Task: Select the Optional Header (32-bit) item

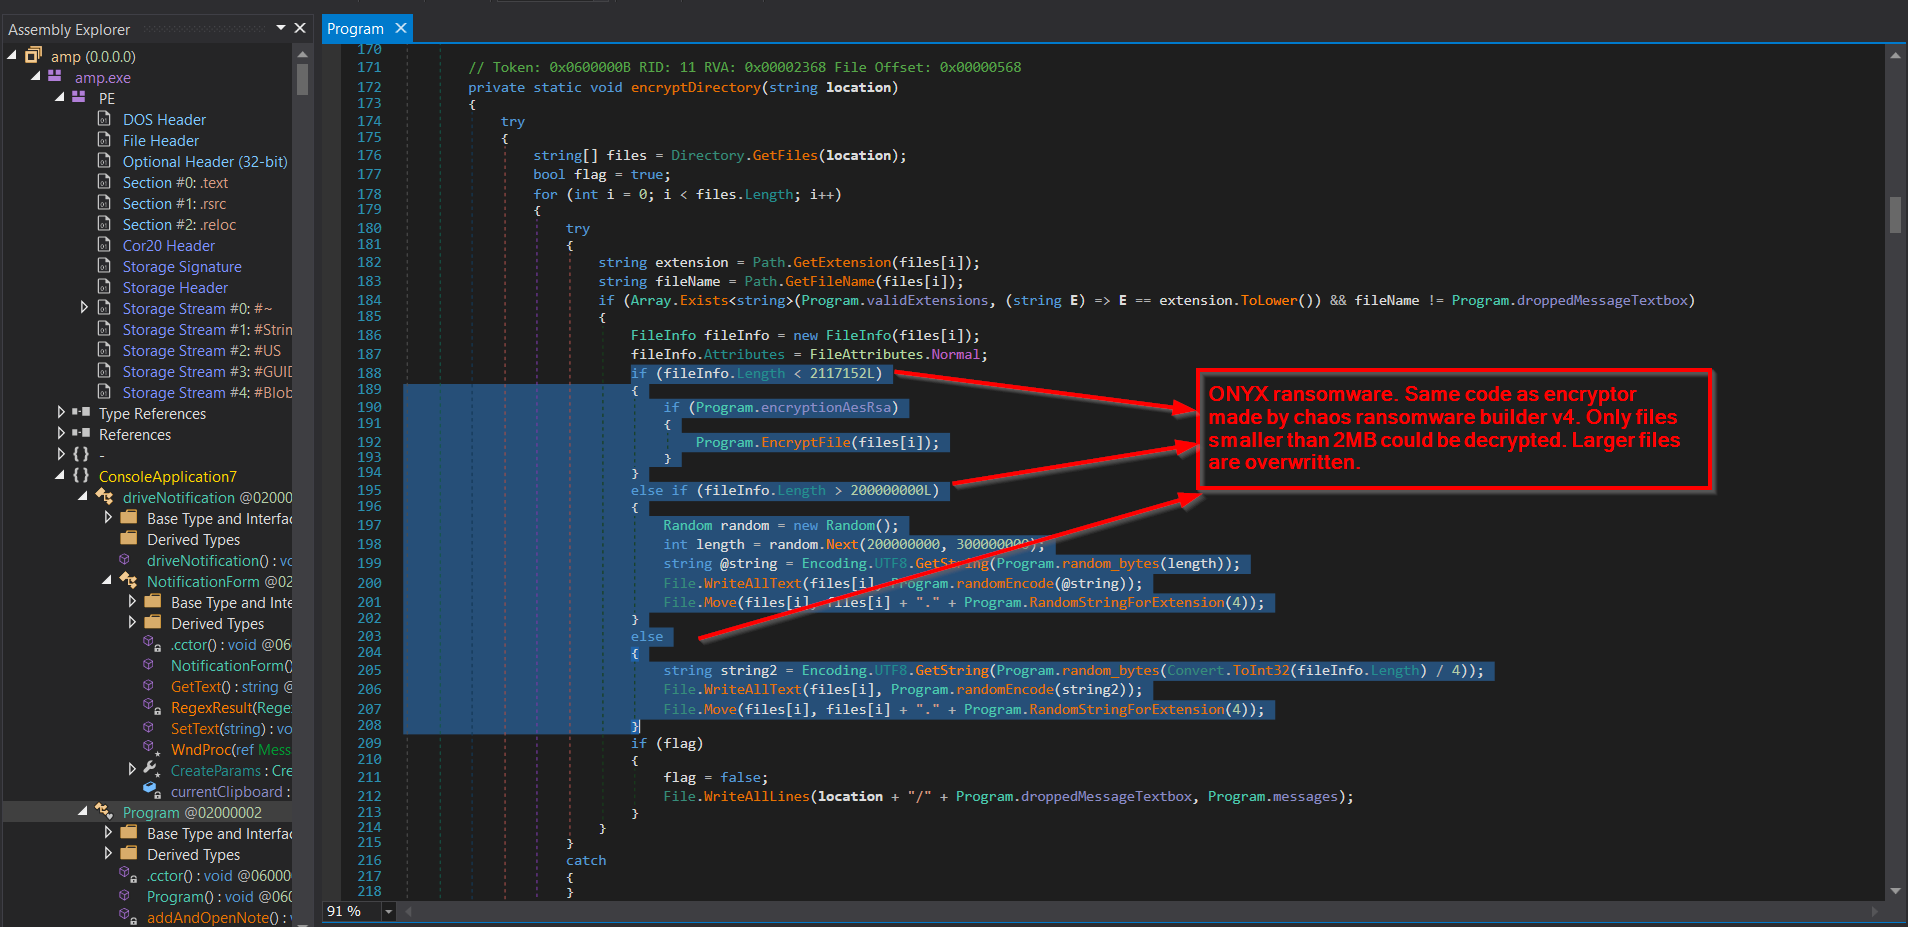Action: (205, 161)
